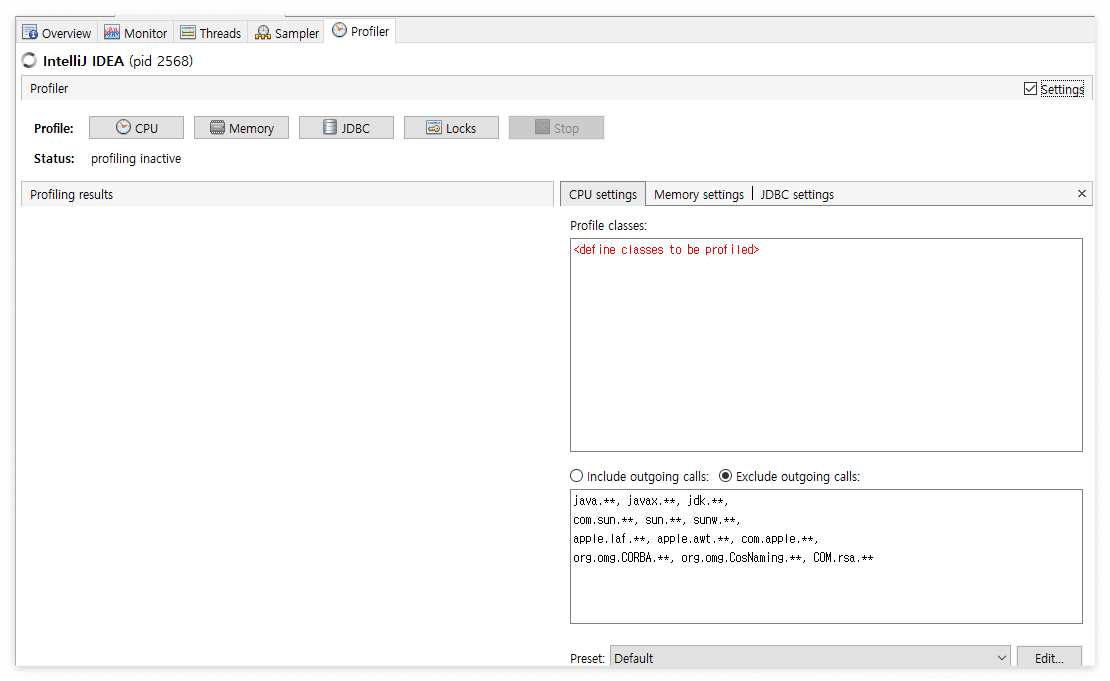
Task: Click the profiling inactive status text
Action: (136, 159)
